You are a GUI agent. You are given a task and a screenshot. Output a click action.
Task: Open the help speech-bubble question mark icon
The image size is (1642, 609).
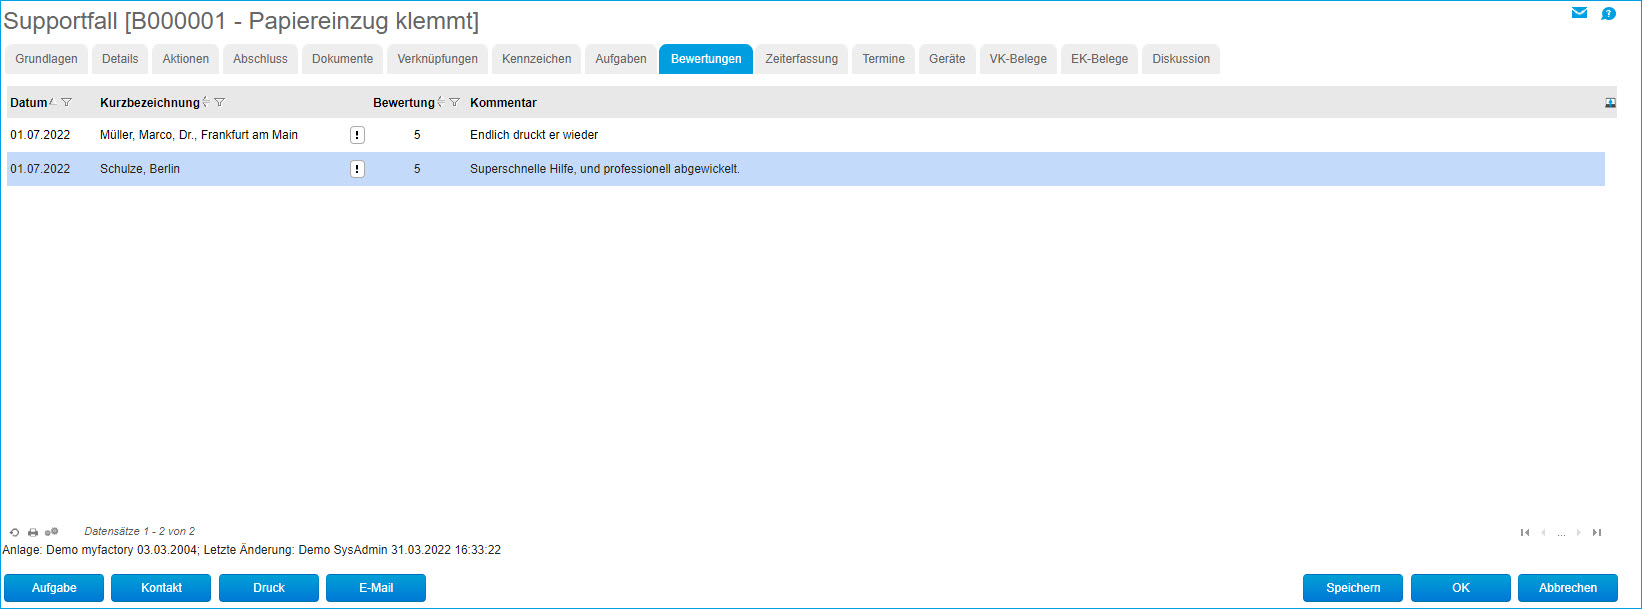1608,14
